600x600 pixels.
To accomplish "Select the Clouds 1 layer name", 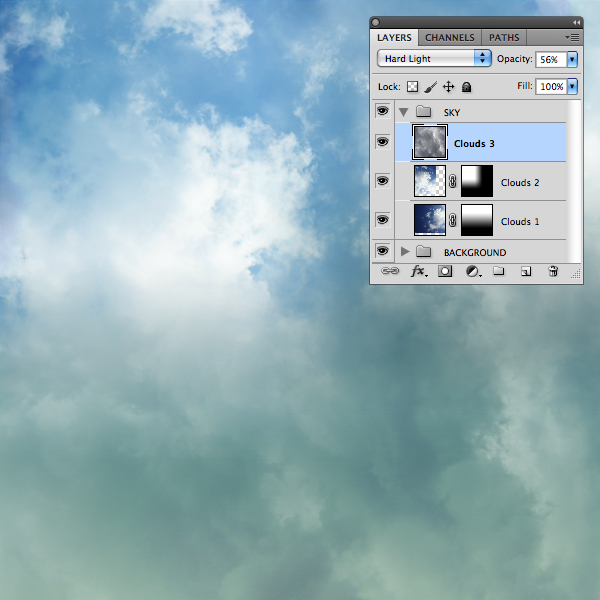I will click(520, 222).
